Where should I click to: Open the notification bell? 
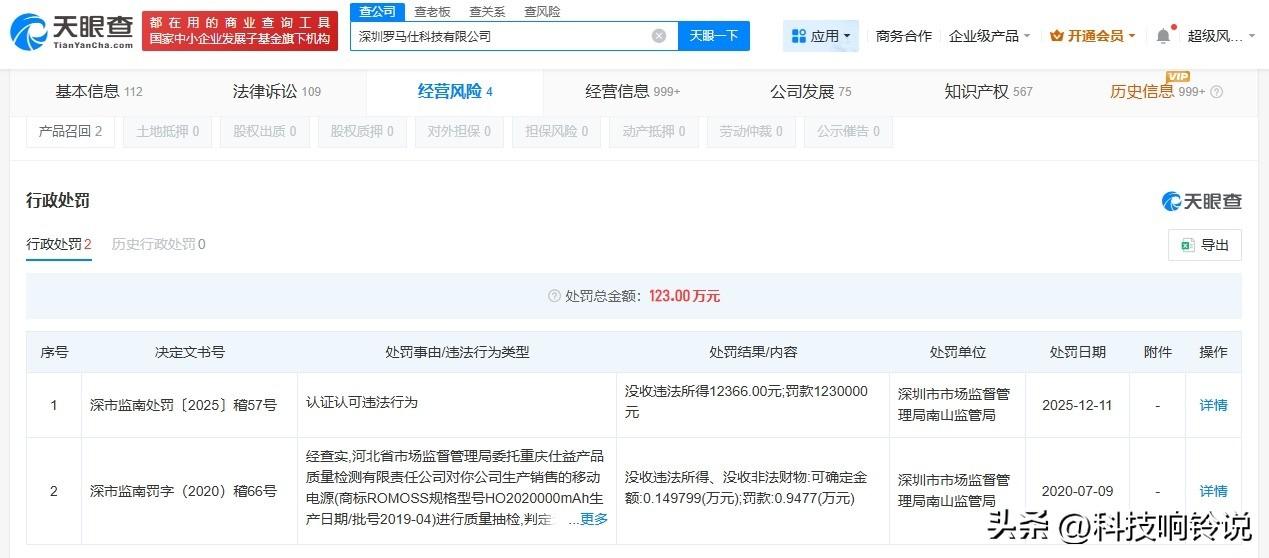(1163, 36)
